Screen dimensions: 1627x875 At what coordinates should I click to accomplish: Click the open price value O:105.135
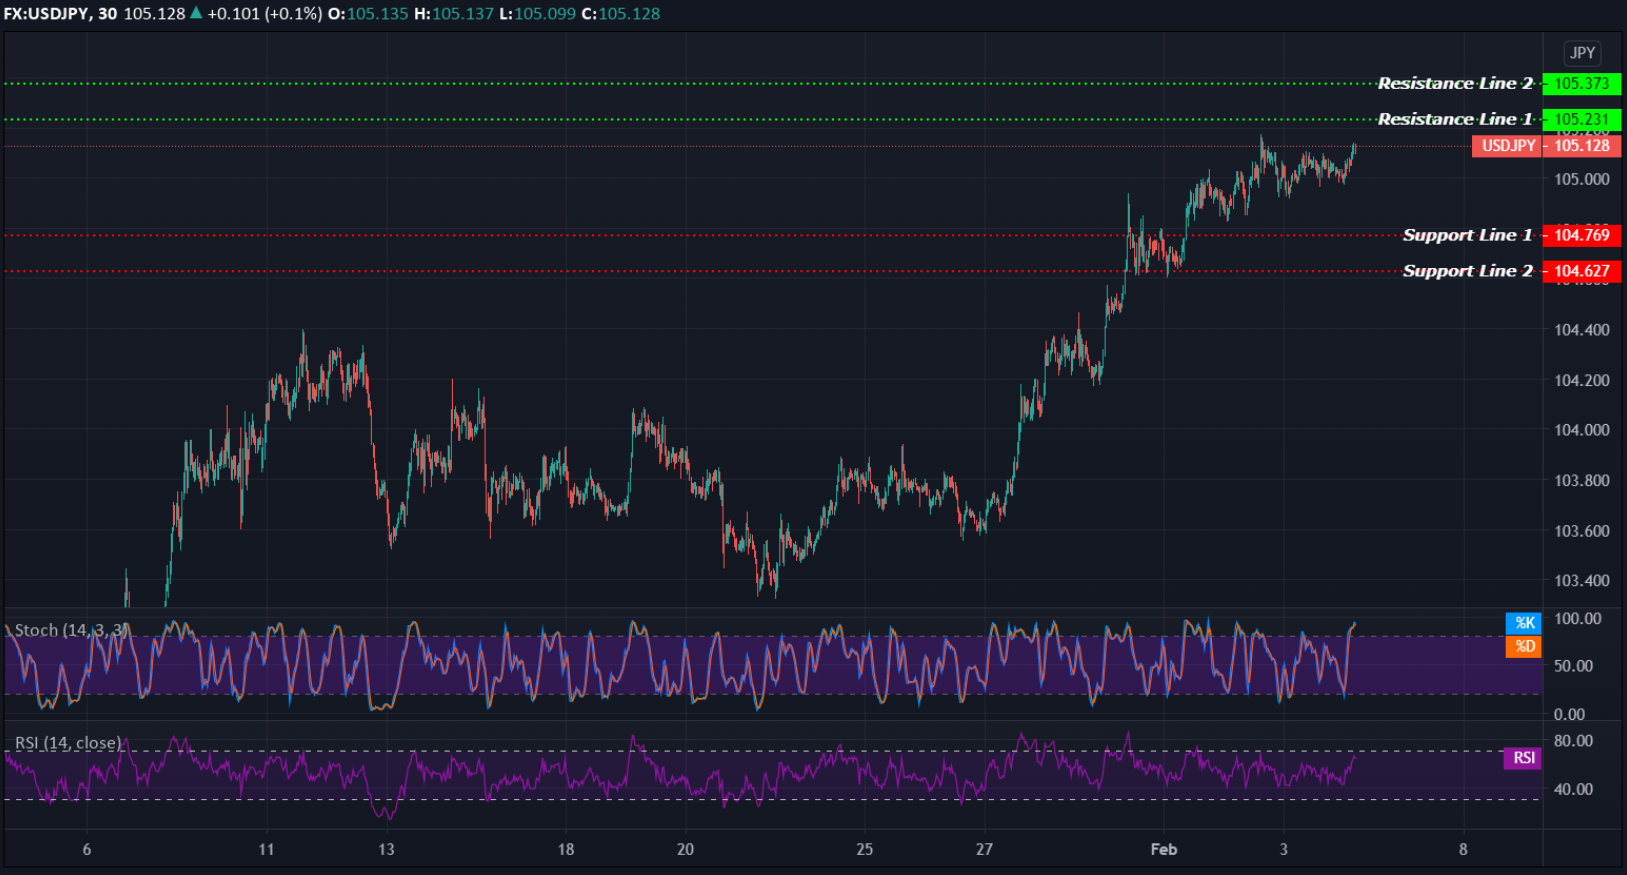[368, 14]
